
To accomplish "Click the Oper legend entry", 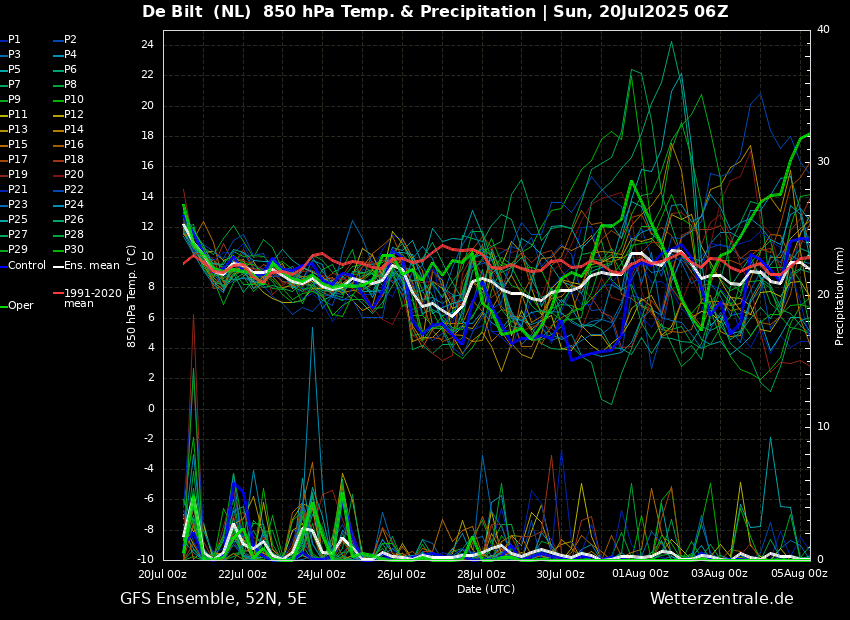I will (17, 306).
